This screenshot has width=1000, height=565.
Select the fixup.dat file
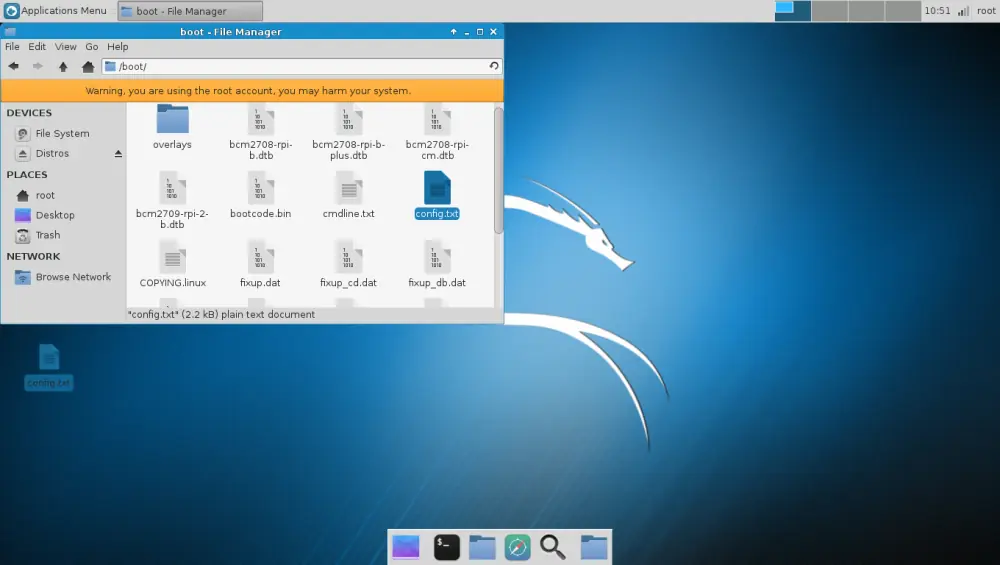pyautogui.click(x=260, y=265)
